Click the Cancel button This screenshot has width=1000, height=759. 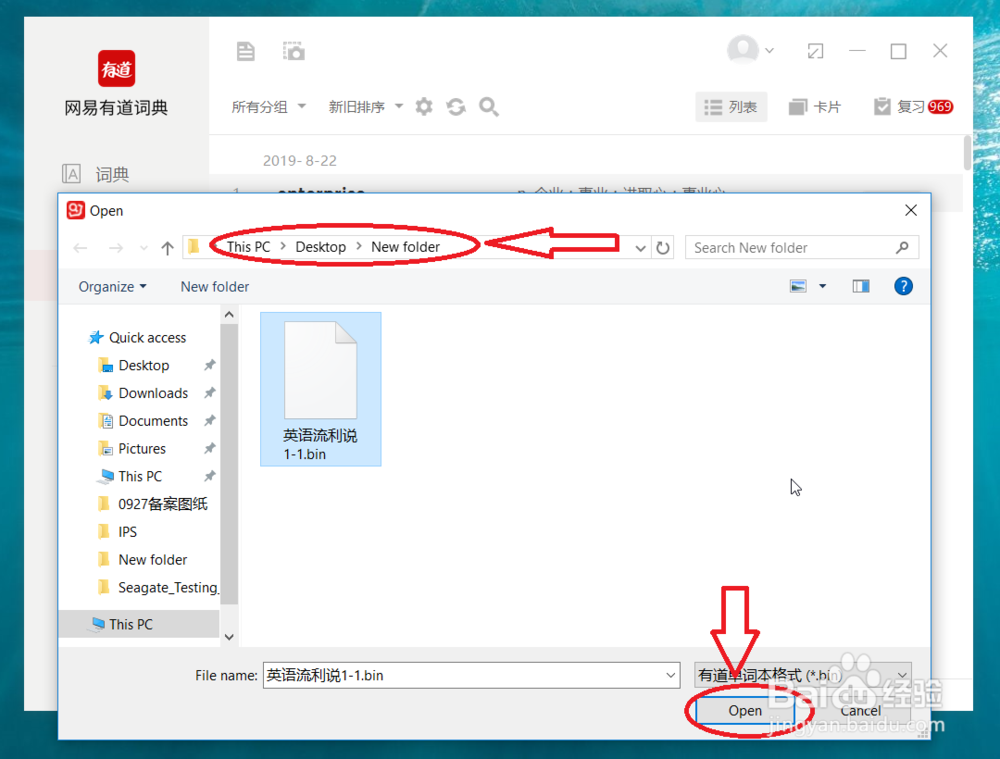pyautogui.click(x=860, y=710)
